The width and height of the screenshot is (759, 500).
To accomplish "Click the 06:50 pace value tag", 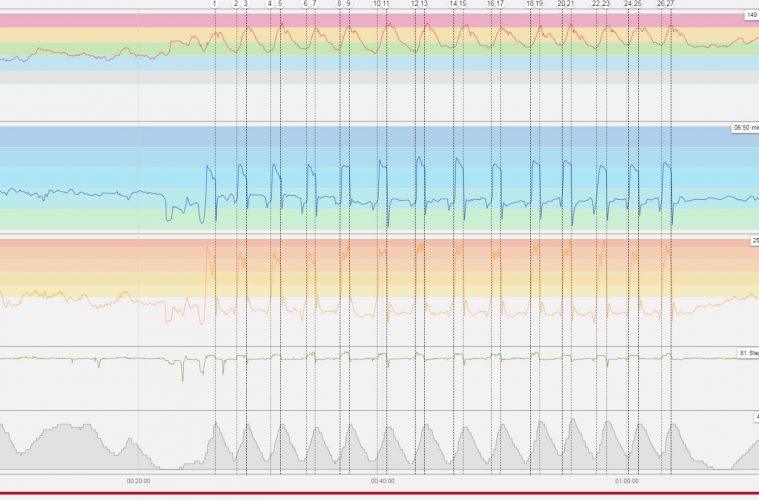I will point(745,129).
